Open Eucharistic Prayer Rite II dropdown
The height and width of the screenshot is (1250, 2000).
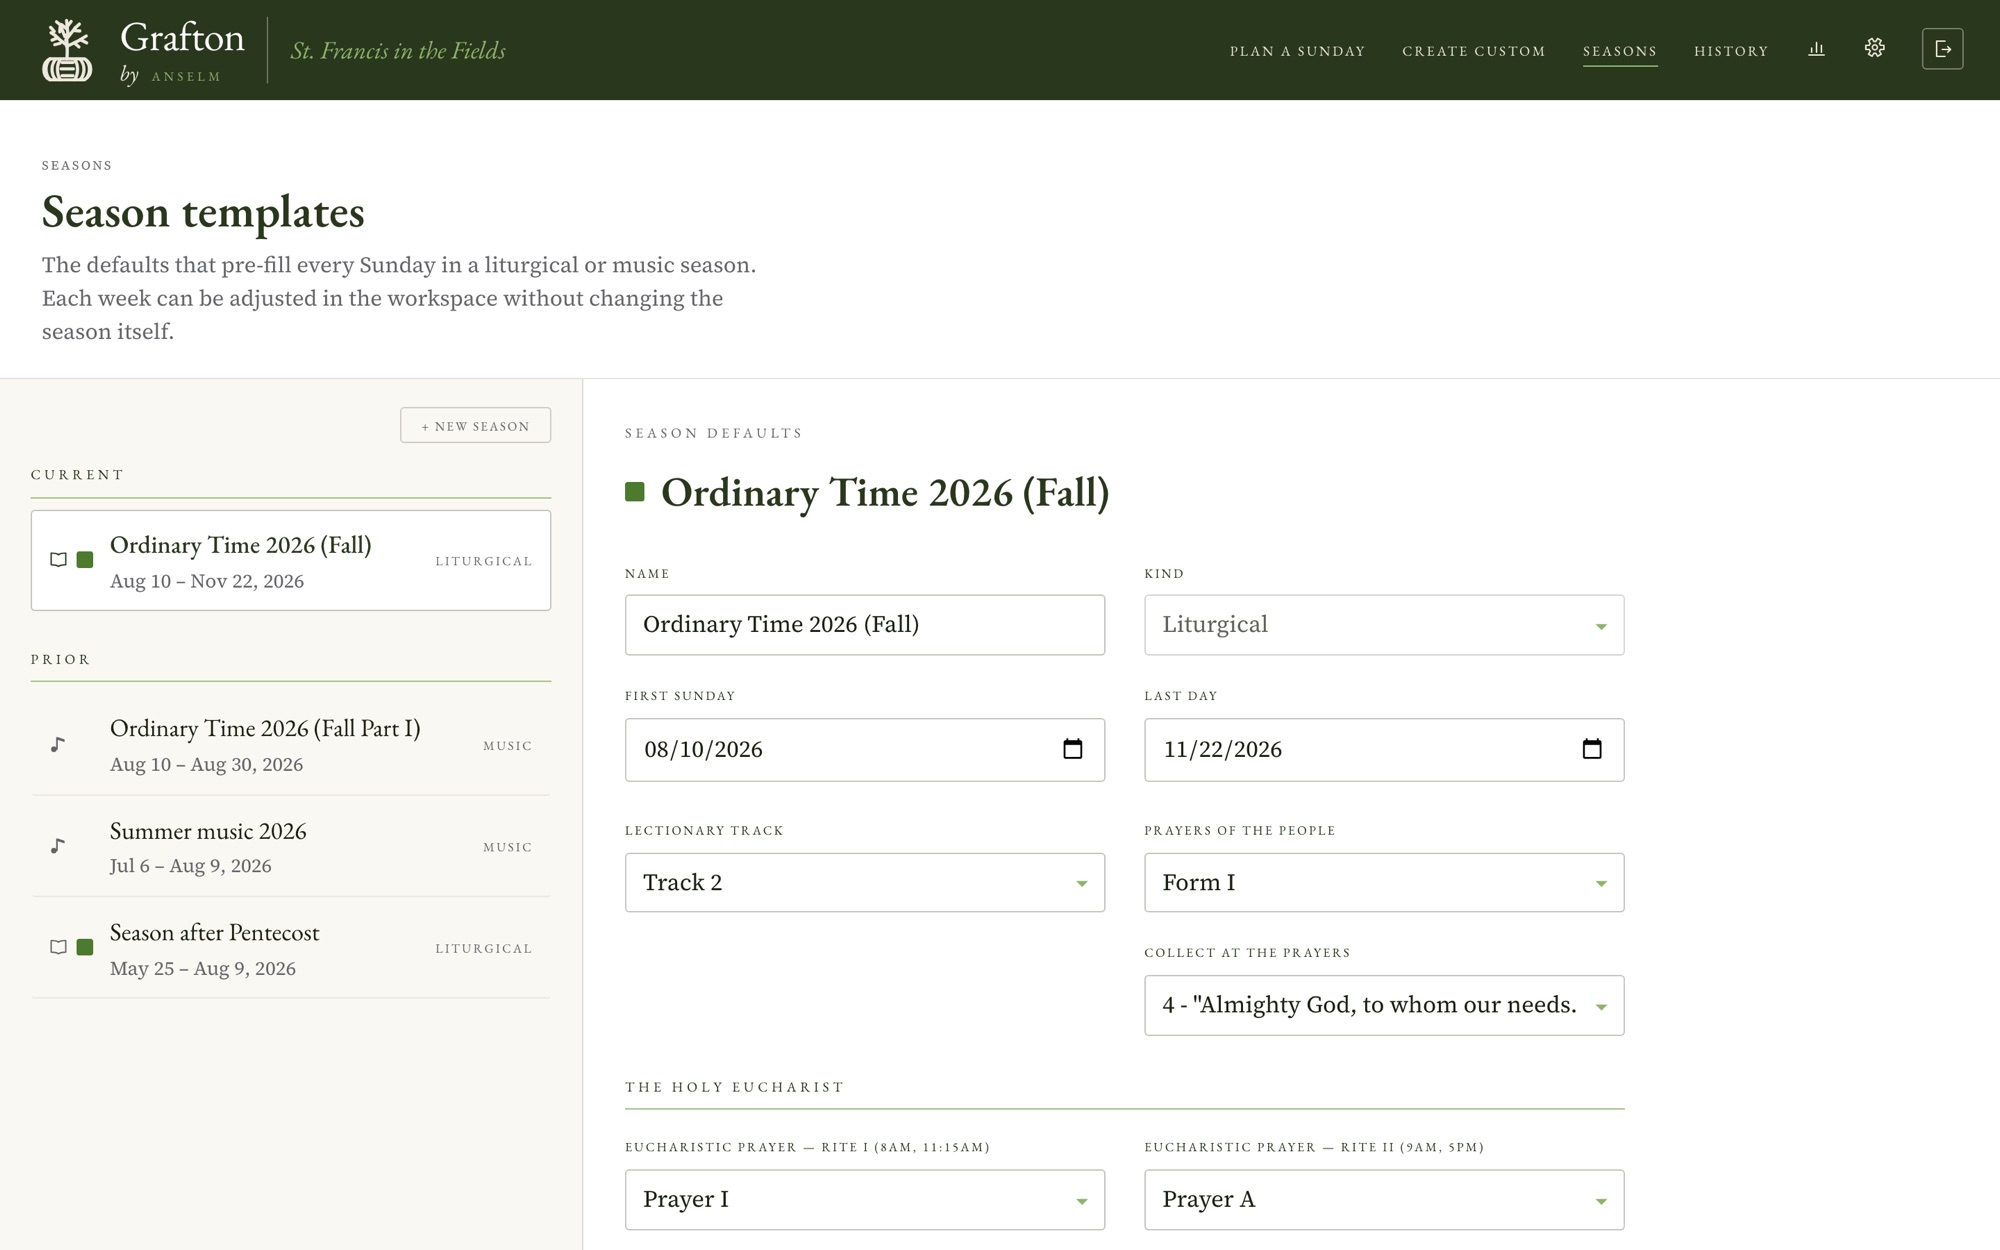click(1384, 1199)
